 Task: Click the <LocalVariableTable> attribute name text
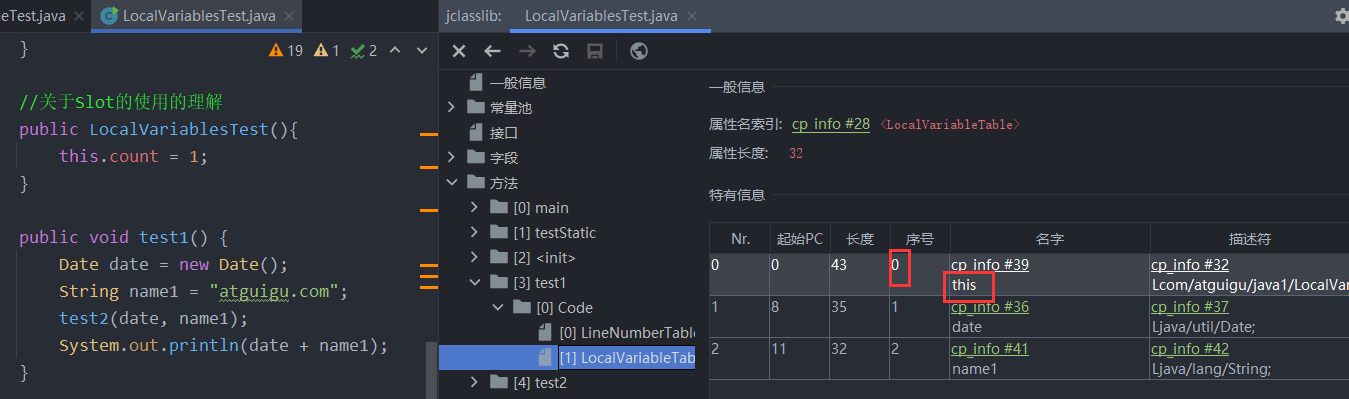click(x=950, y=125)
